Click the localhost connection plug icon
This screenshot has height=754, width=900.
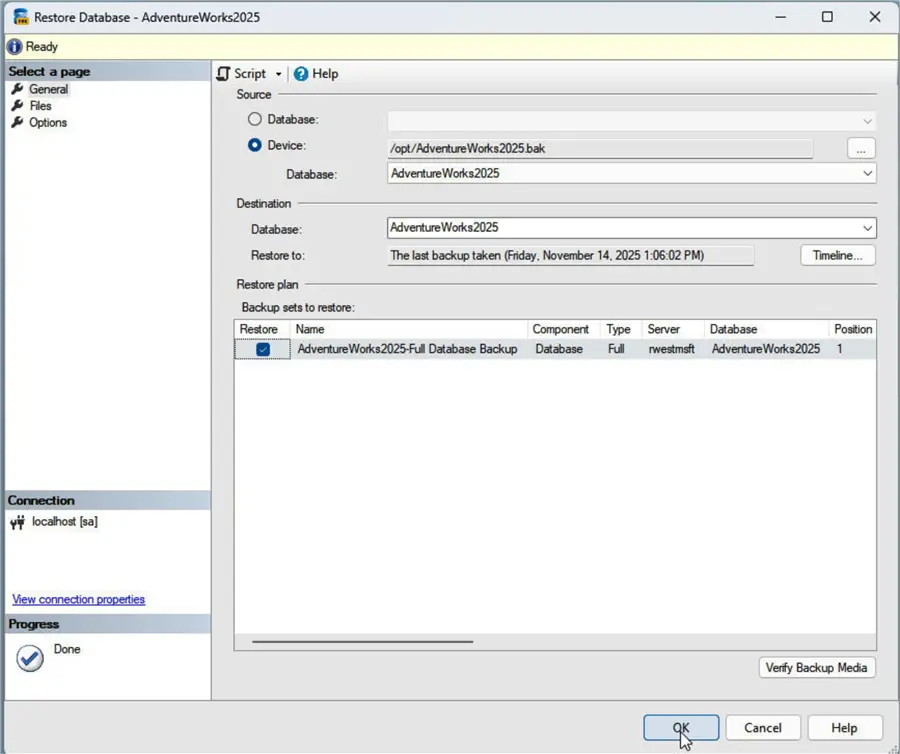click(x=18, y=522)
